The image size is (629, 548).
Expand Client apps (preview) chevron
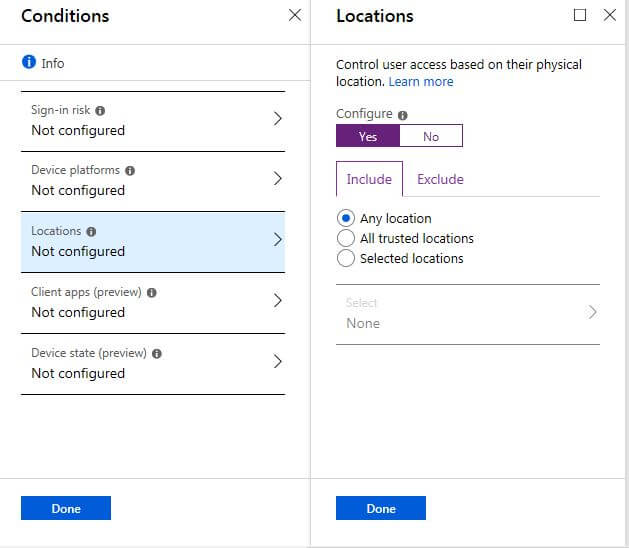click(x=277, y=301)
